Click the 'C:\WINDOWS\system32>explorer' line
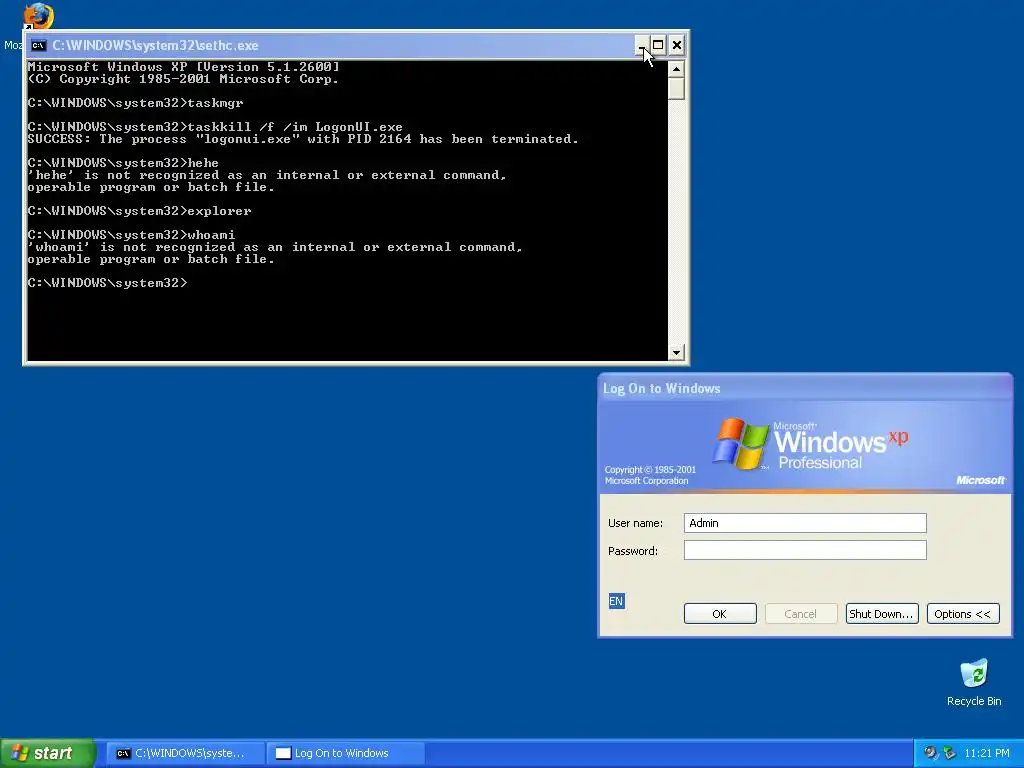The image size is (1024, 768). pyautogui.click(x=139, y=211)
